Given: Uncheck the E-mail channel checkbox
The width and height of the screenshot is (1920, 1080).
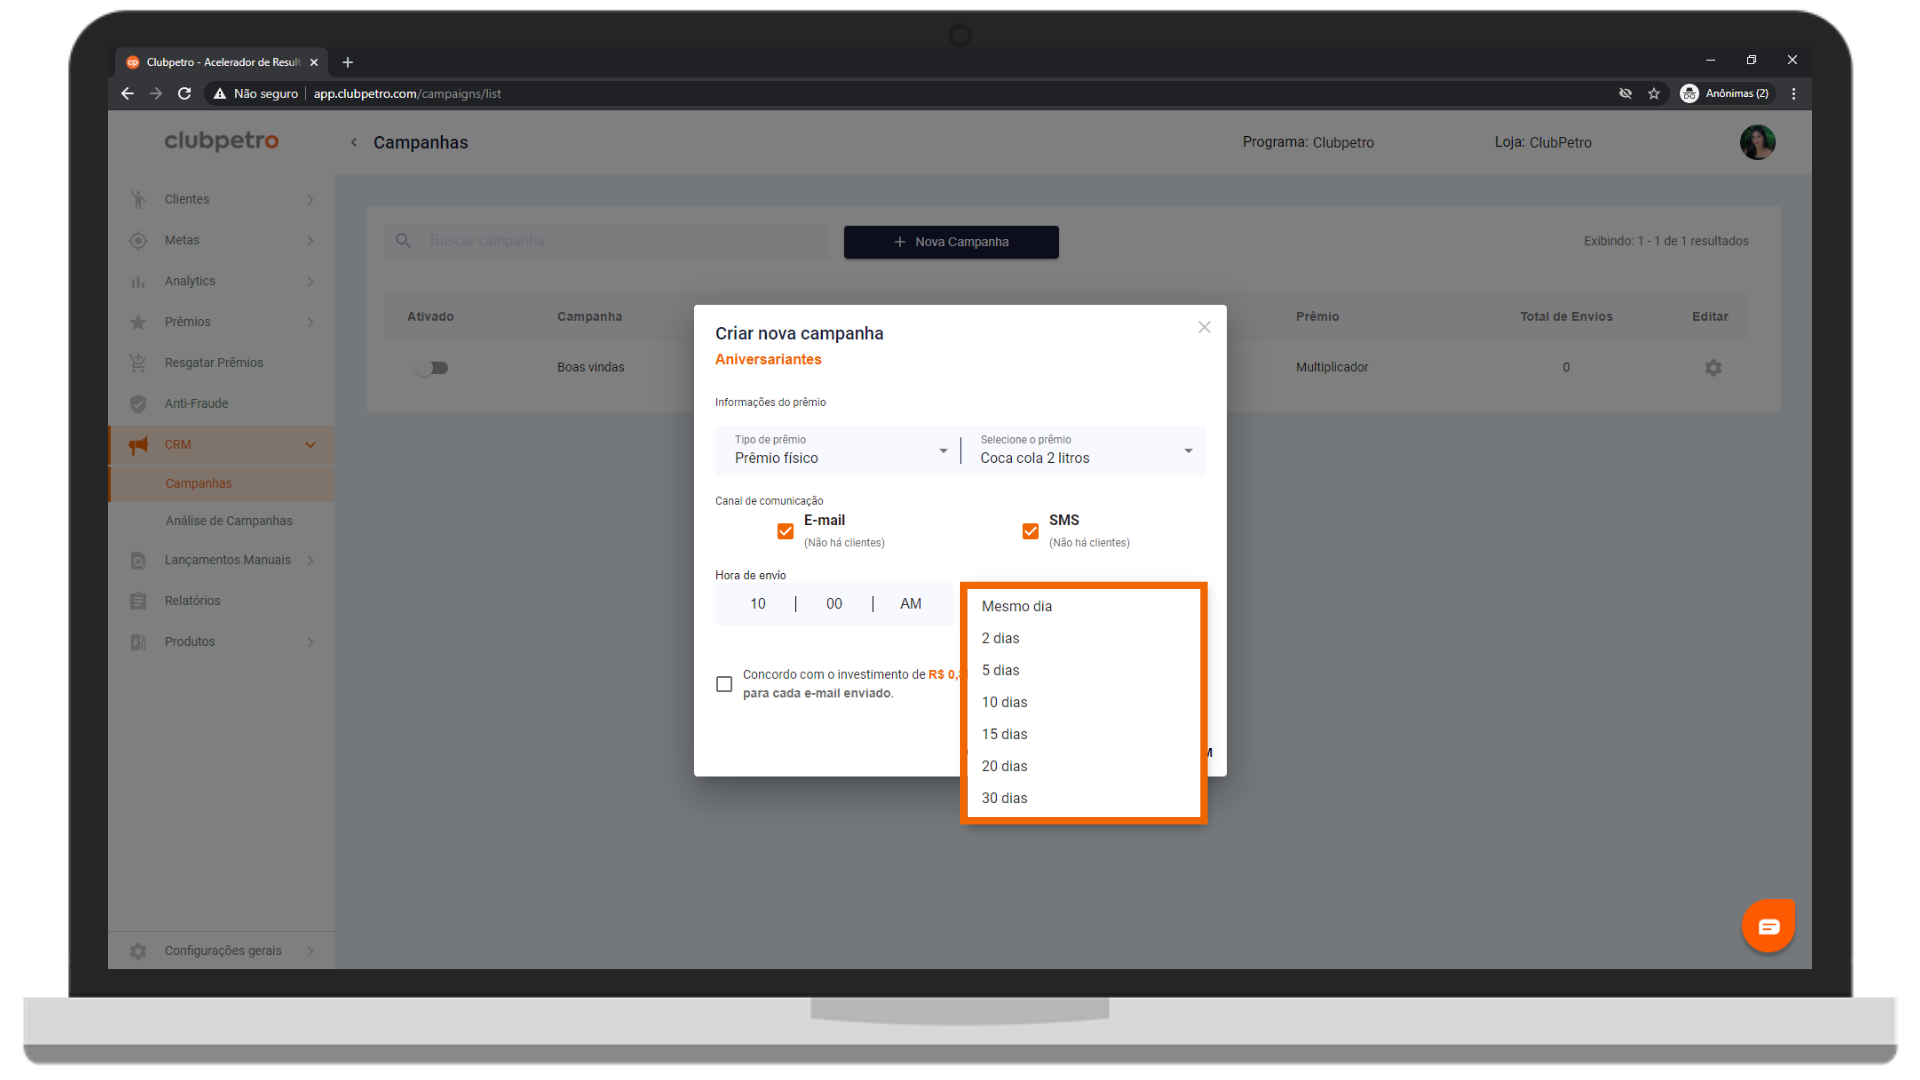Looking at the screenshot, I should pyautogui.click(x=785, y=531).
